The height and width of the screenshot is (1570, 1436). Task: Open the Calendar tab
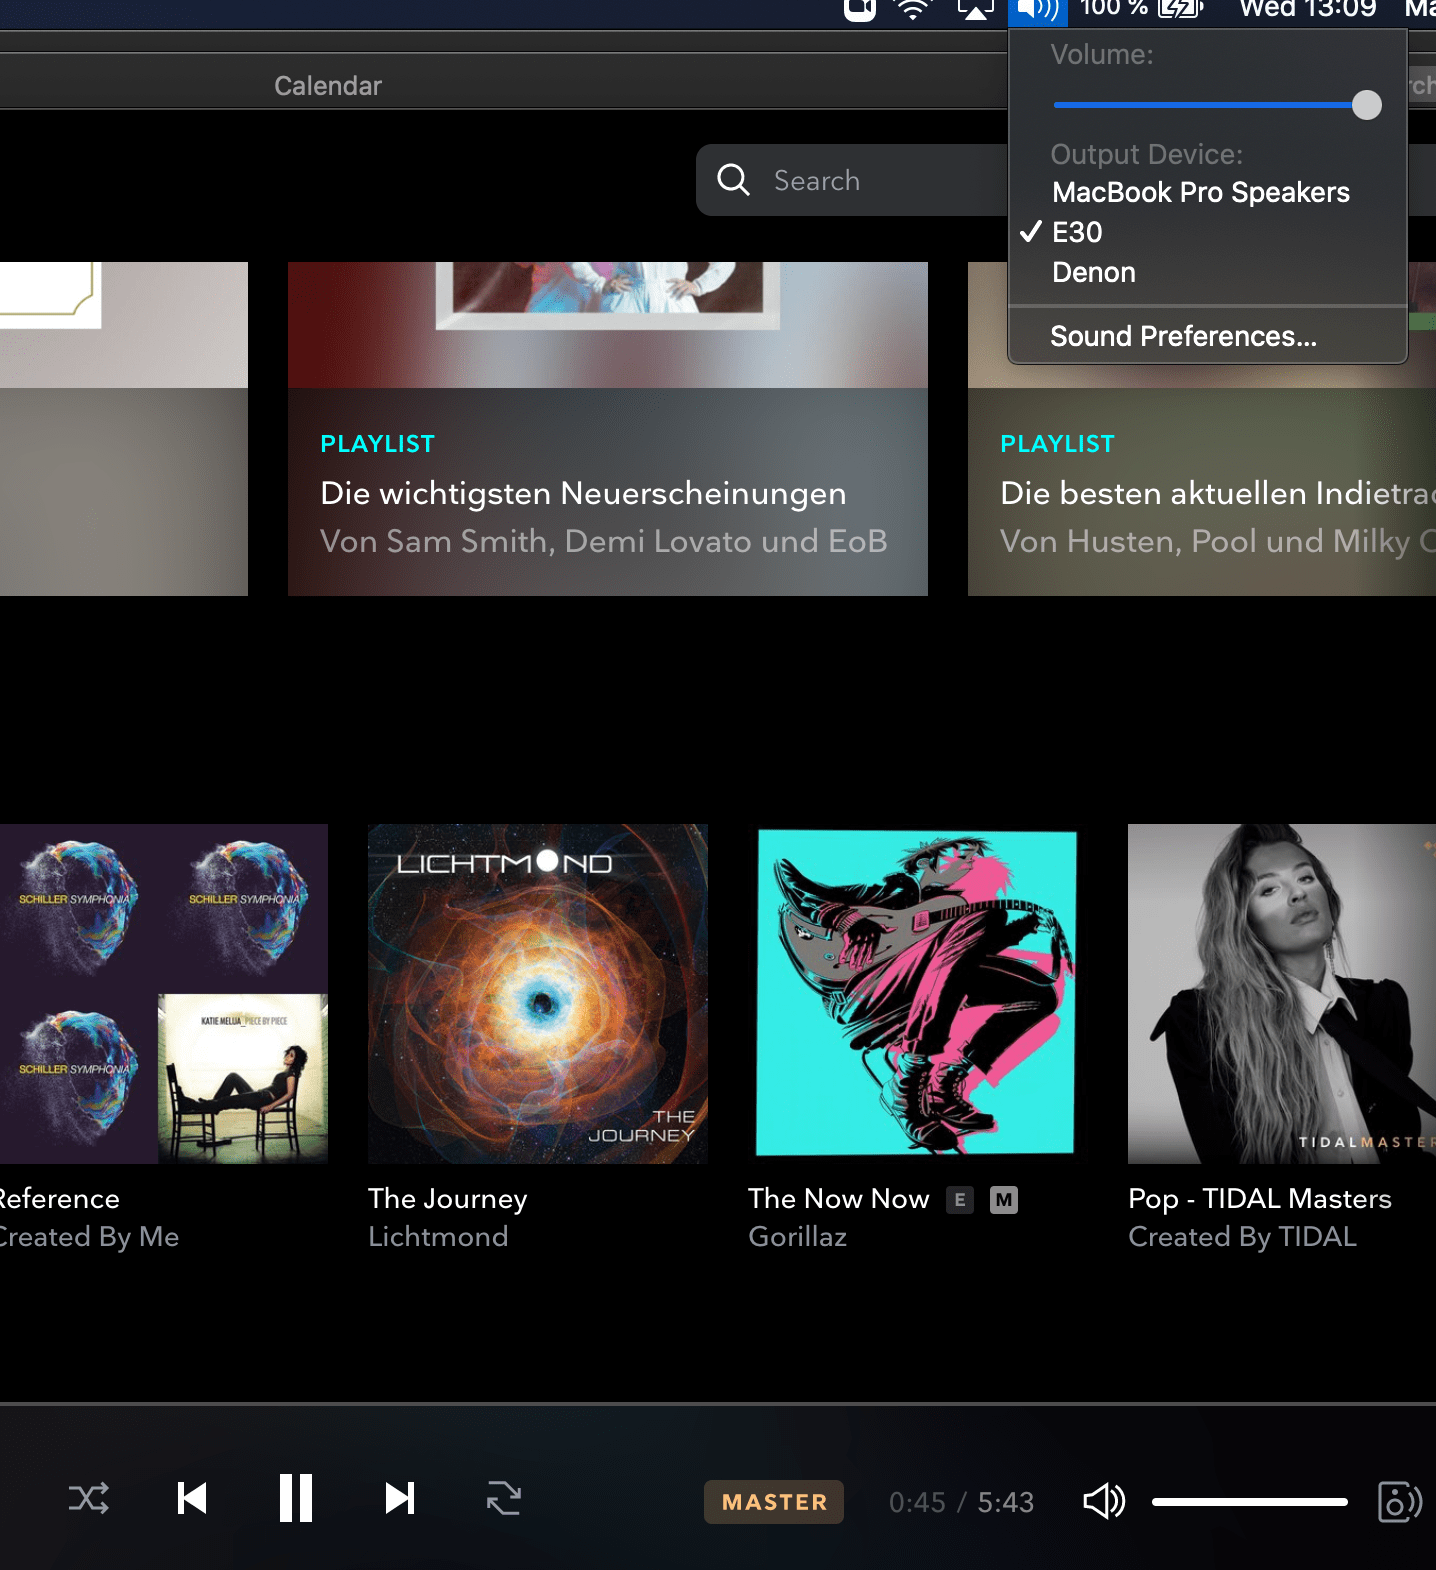[x=328, y=86]
